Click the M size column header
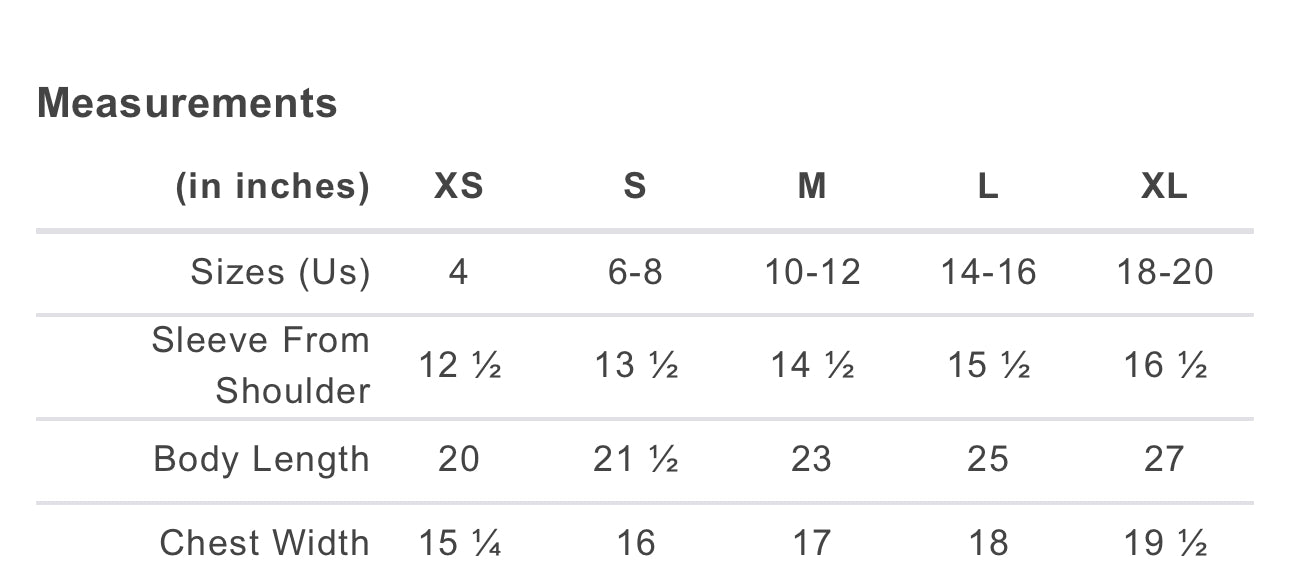 click(x=812, y=187)
